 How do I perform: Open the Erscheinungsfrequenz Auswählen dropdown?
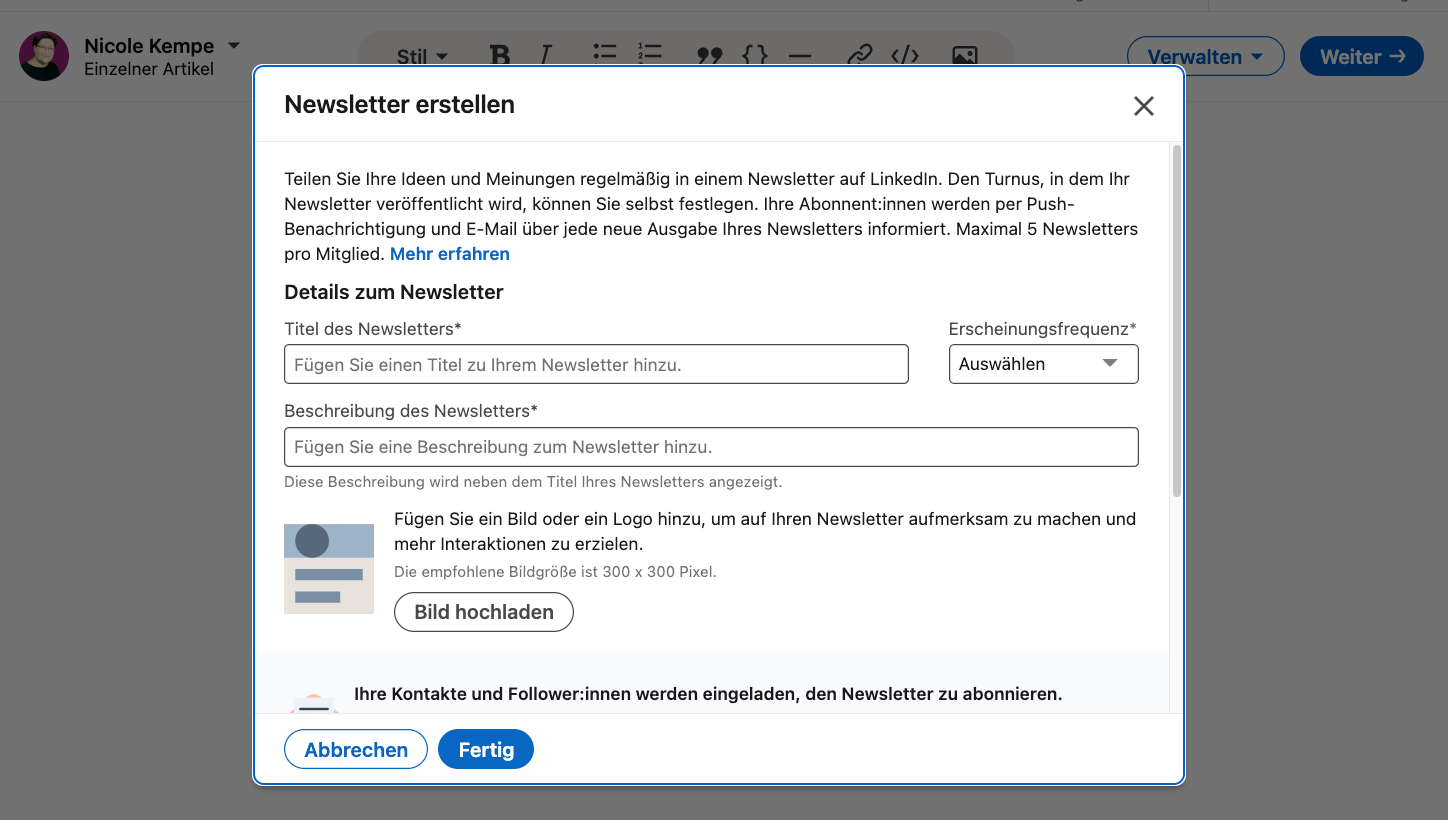[1043, 364]
